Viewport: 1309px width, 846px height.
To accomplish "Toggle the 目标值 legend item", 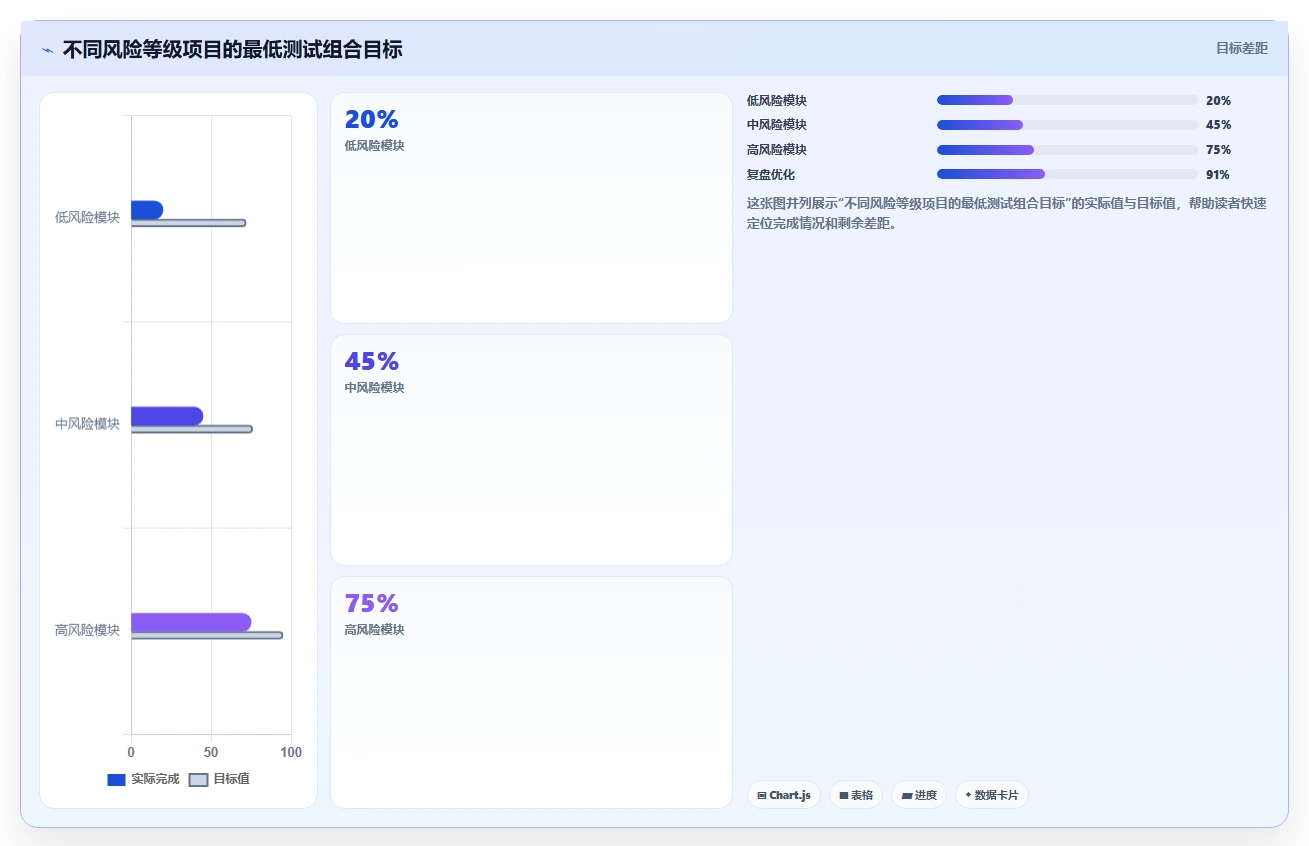I will (219, 779).
